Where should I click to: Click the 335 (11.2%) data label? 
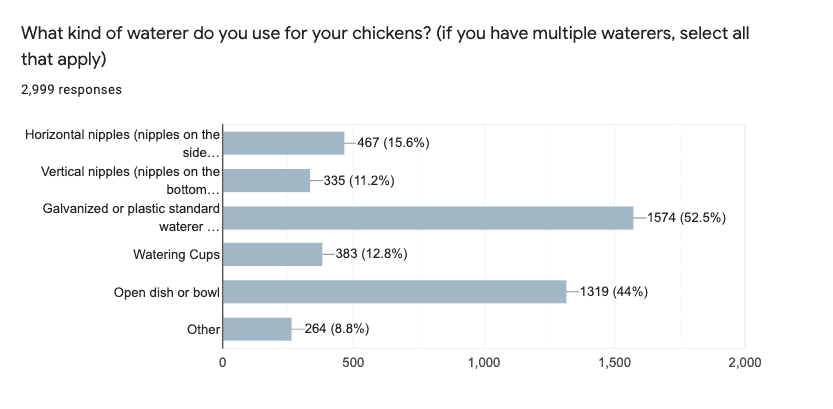point(359,181)
